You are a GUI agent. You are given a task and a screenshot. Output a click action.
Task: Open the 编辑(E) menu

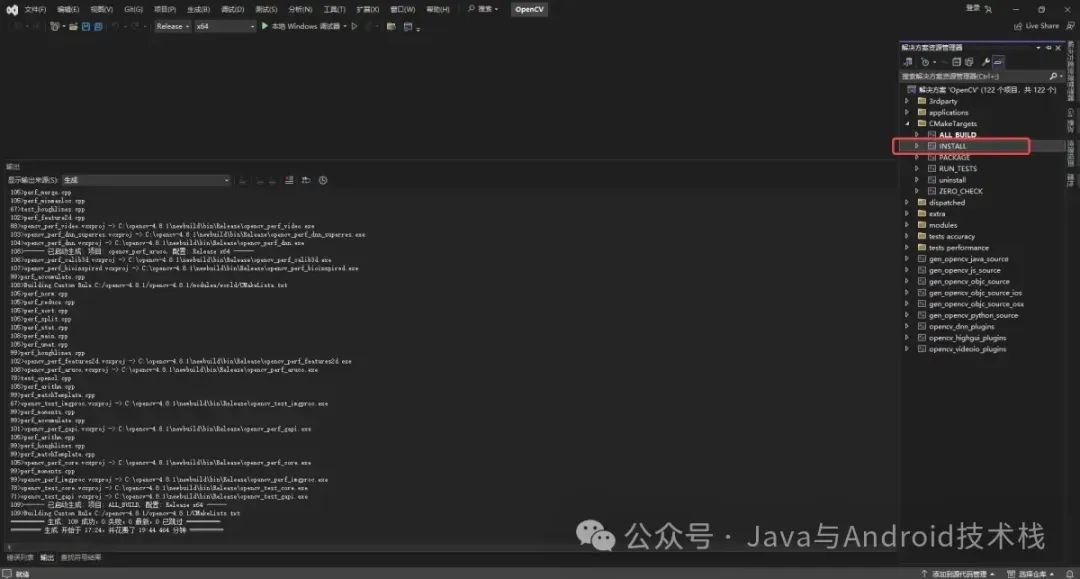point(68,10)
